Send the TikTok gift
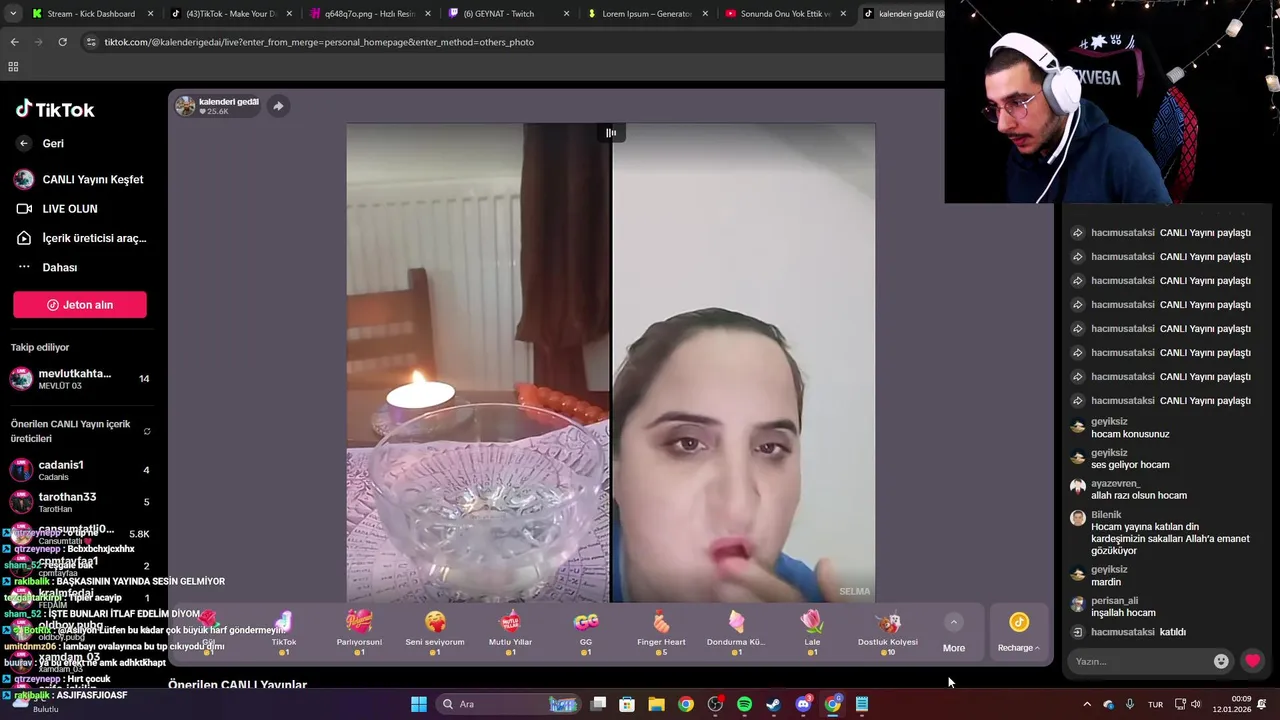Viewport: 1280px width, 720px height. pos(284,632)
